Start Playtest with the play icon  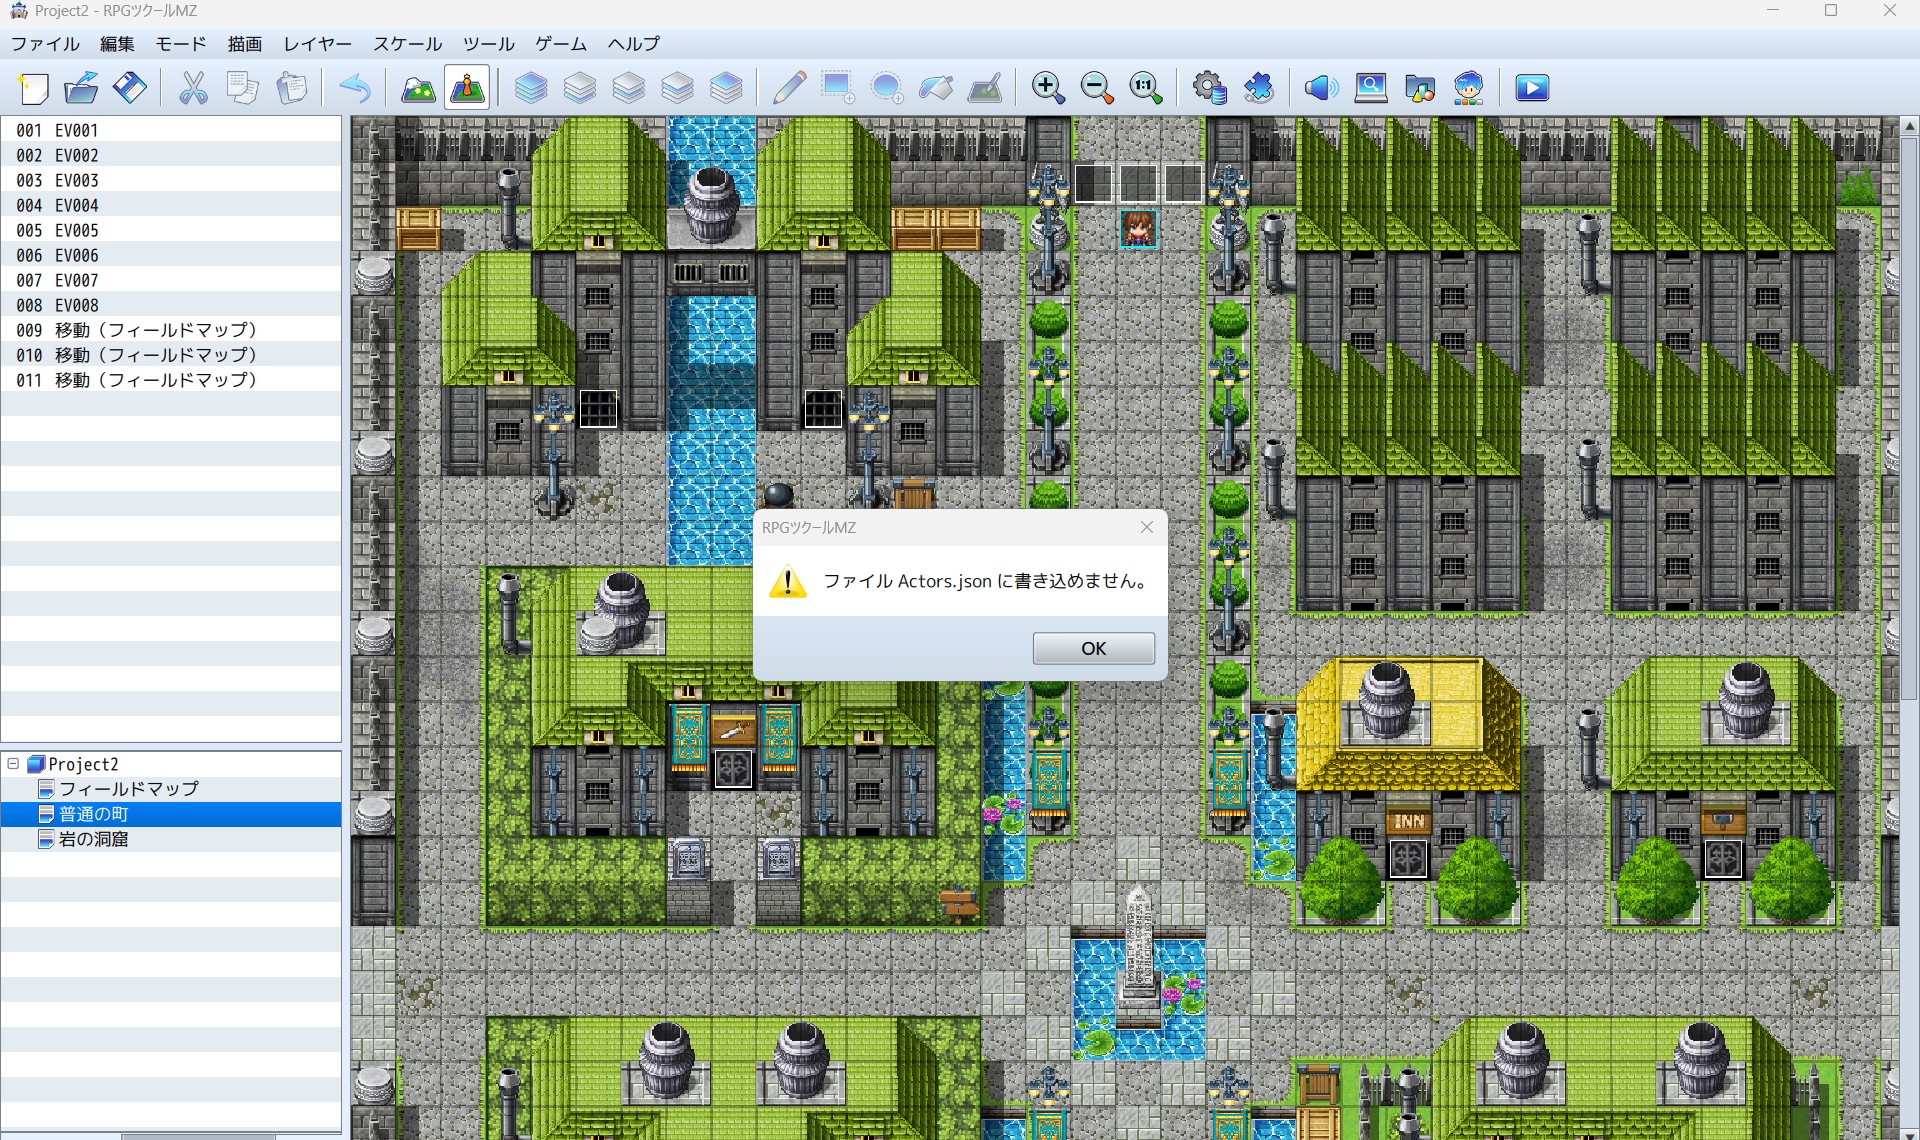tap(1531, 88)
